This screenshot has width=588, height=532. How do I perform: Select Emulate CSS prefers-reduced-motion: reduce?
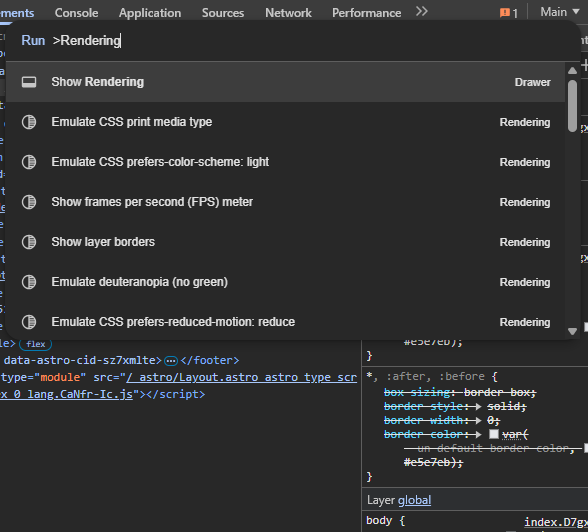click(x=286, y=322)
